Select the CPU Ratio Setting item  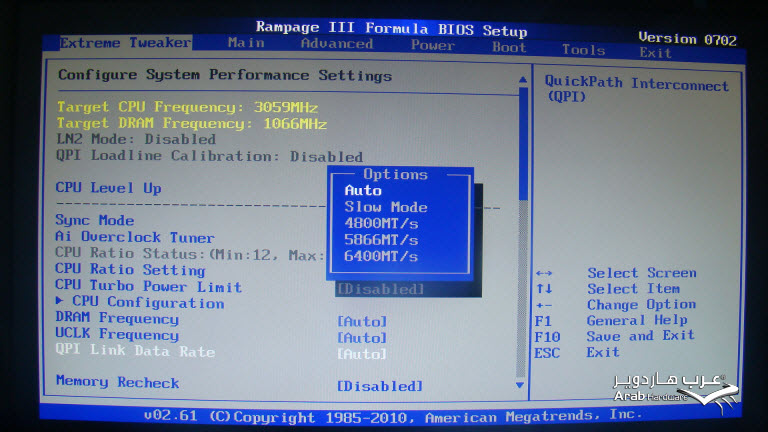coord(130,270)
